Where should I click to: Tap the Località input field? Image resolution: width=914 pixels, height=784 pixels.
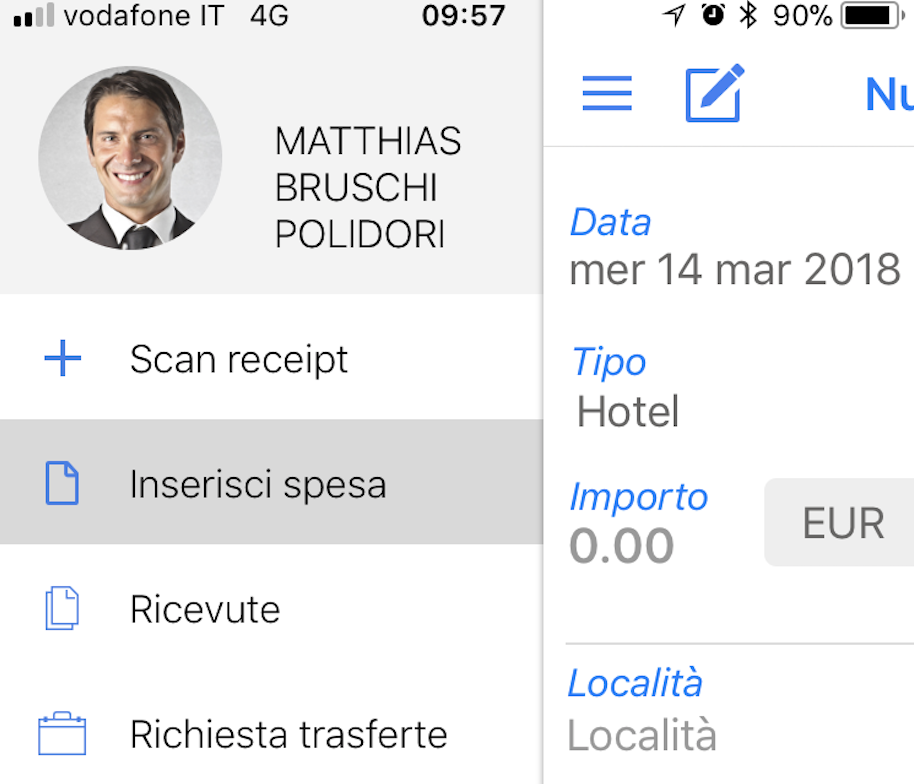(x=642, y=736)
